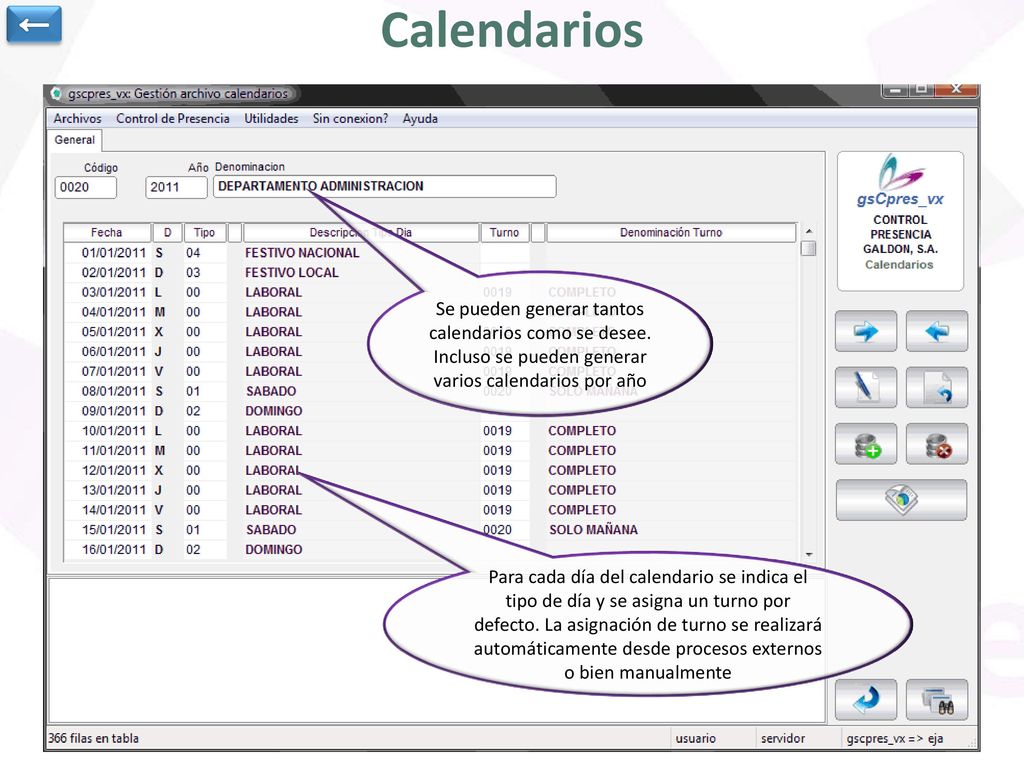Click scrollbar down arrow of table

coord(808,554)
